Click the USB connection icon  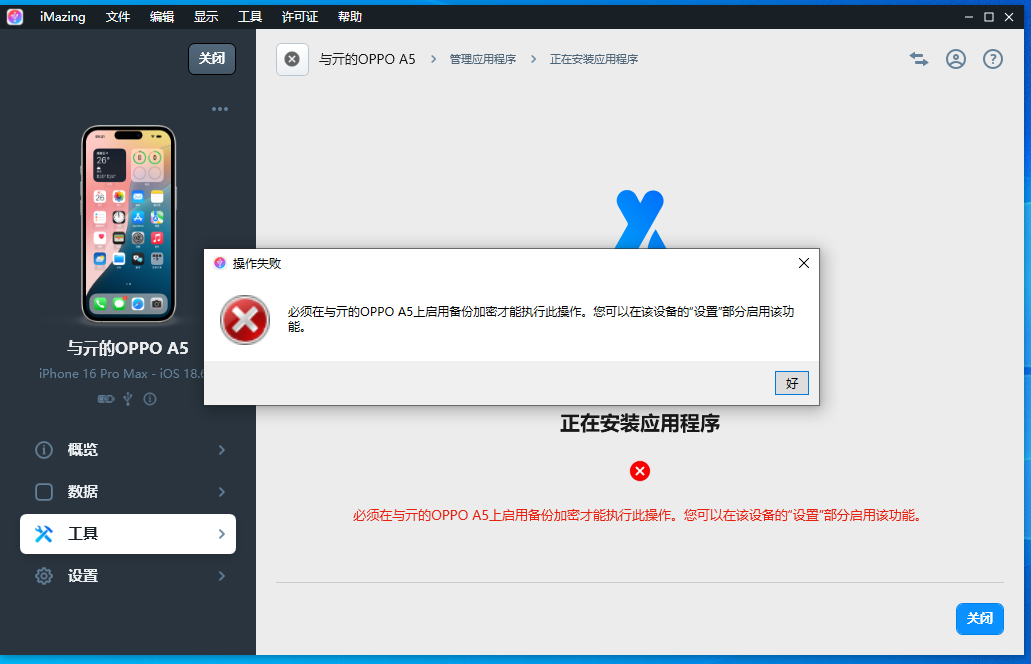(x=128, y=399)
